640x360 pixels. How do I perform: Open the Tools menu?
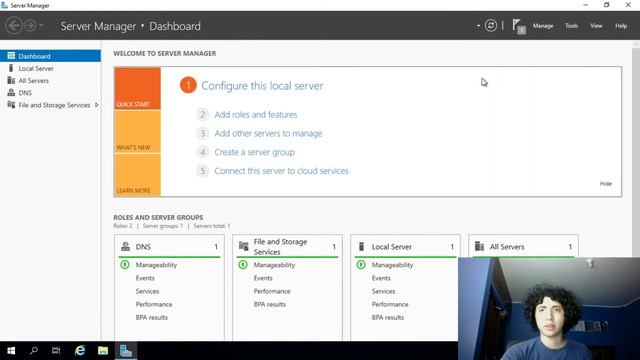(571, 26)
